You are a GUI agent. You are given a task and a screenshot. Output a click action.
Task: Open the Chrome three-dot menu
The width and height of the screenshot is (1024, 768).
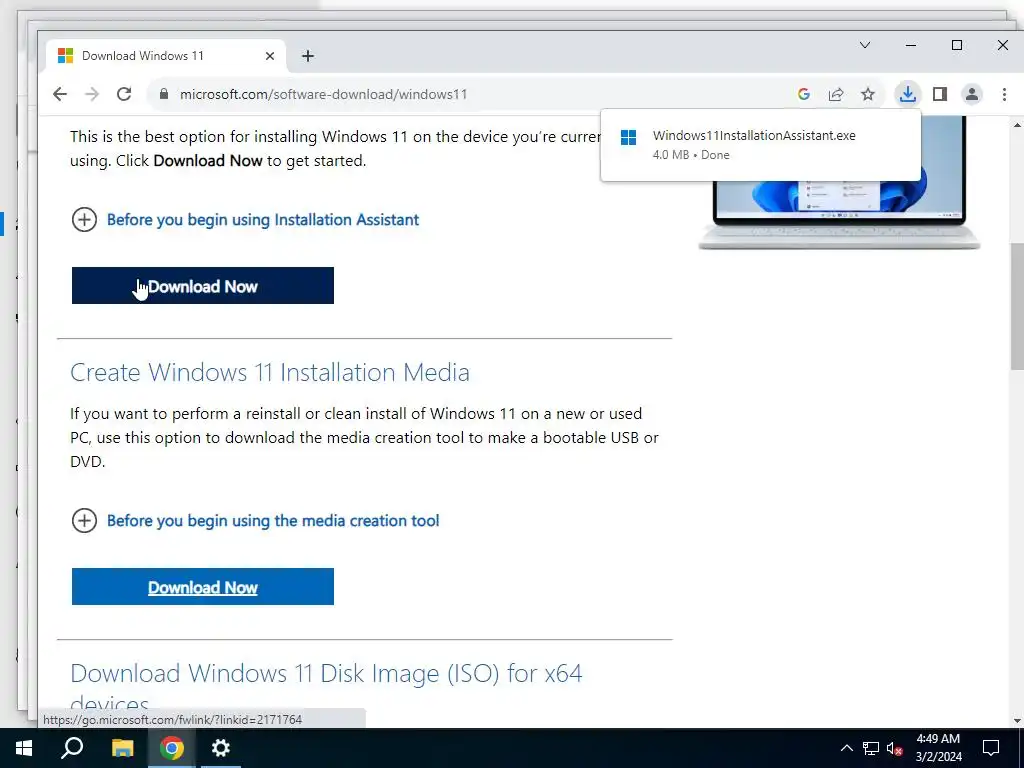pos(1004,94)
